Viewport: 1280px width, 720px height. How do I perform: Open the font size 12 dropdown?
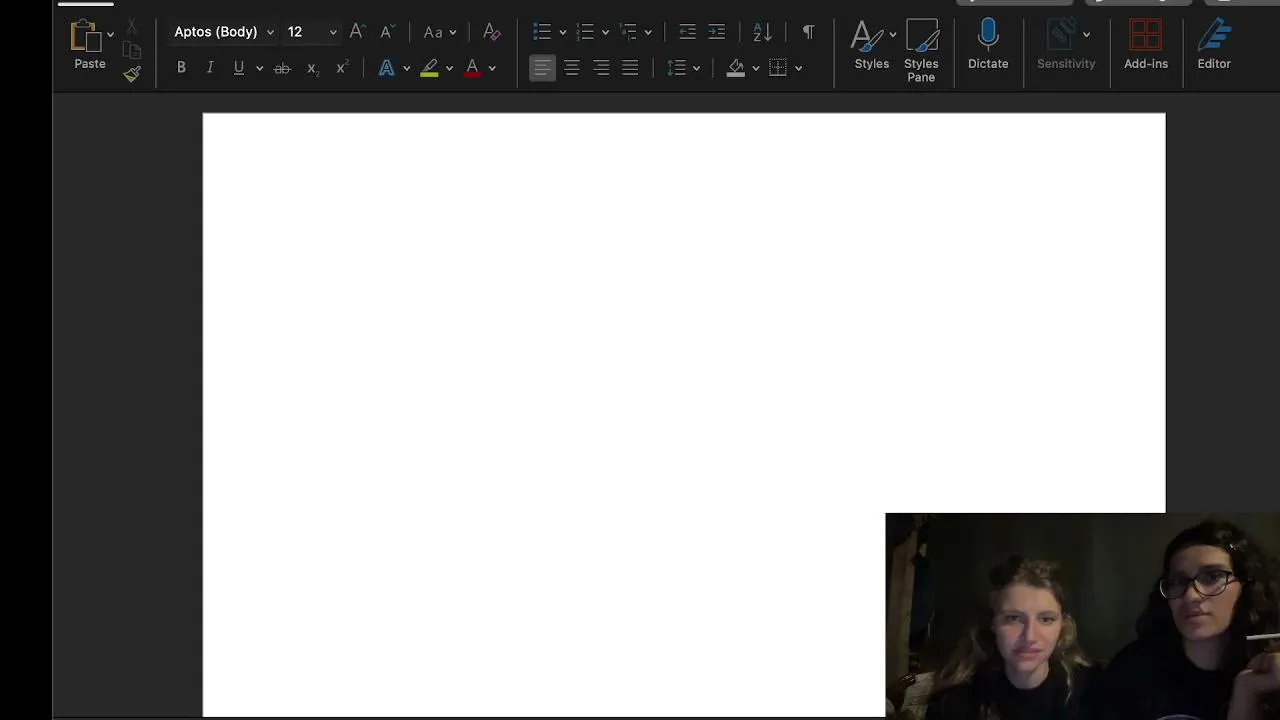click(x=333, y=32)
